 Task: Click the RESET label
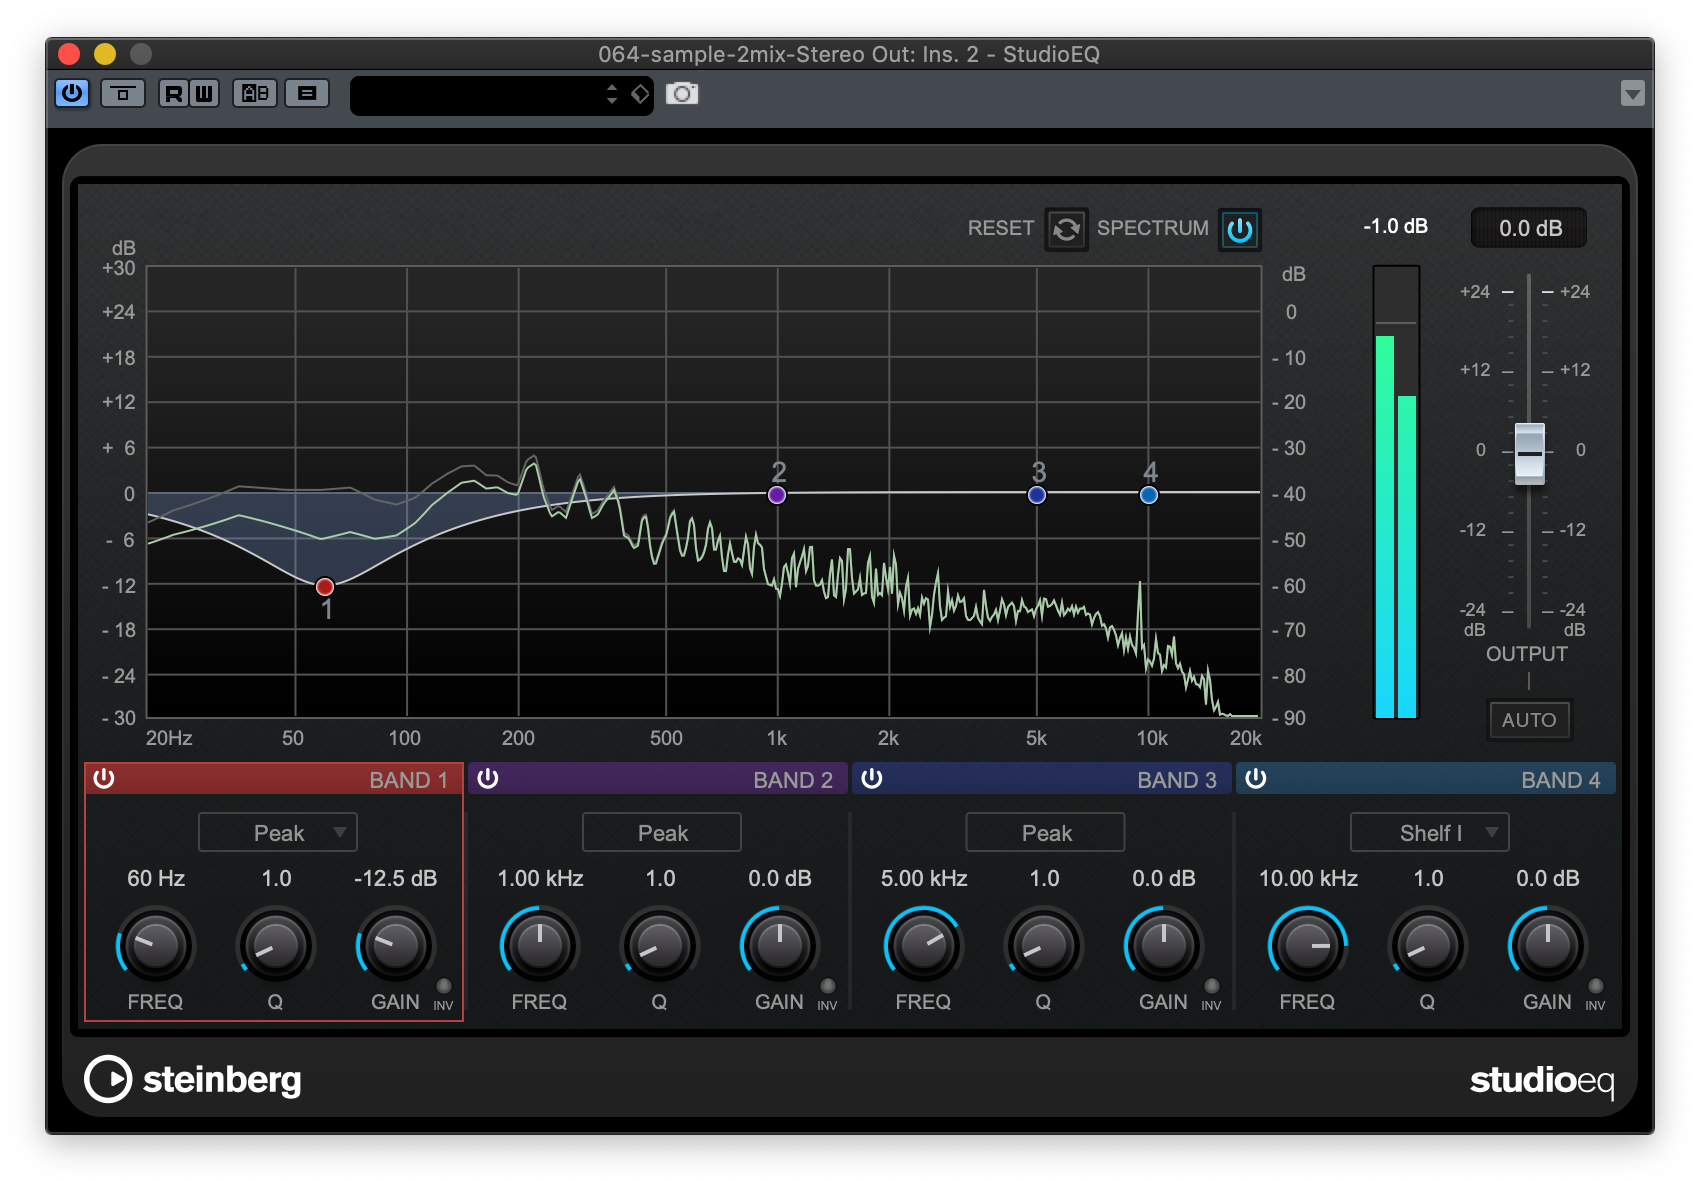[999, 228]
